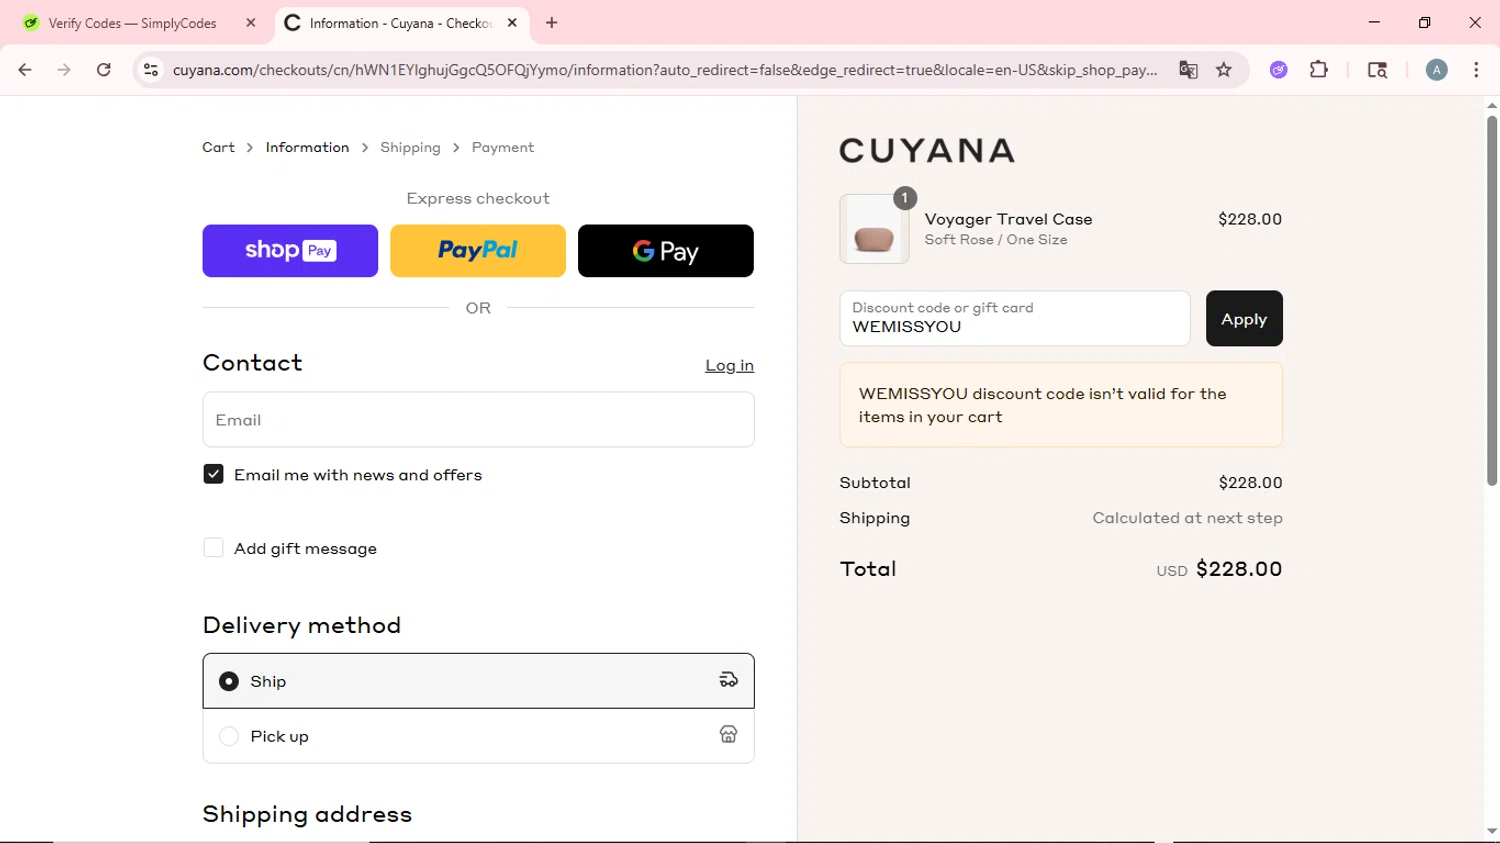
Task: Open a new browser tab
Action: pyautogui.click(x=552, y=22)
